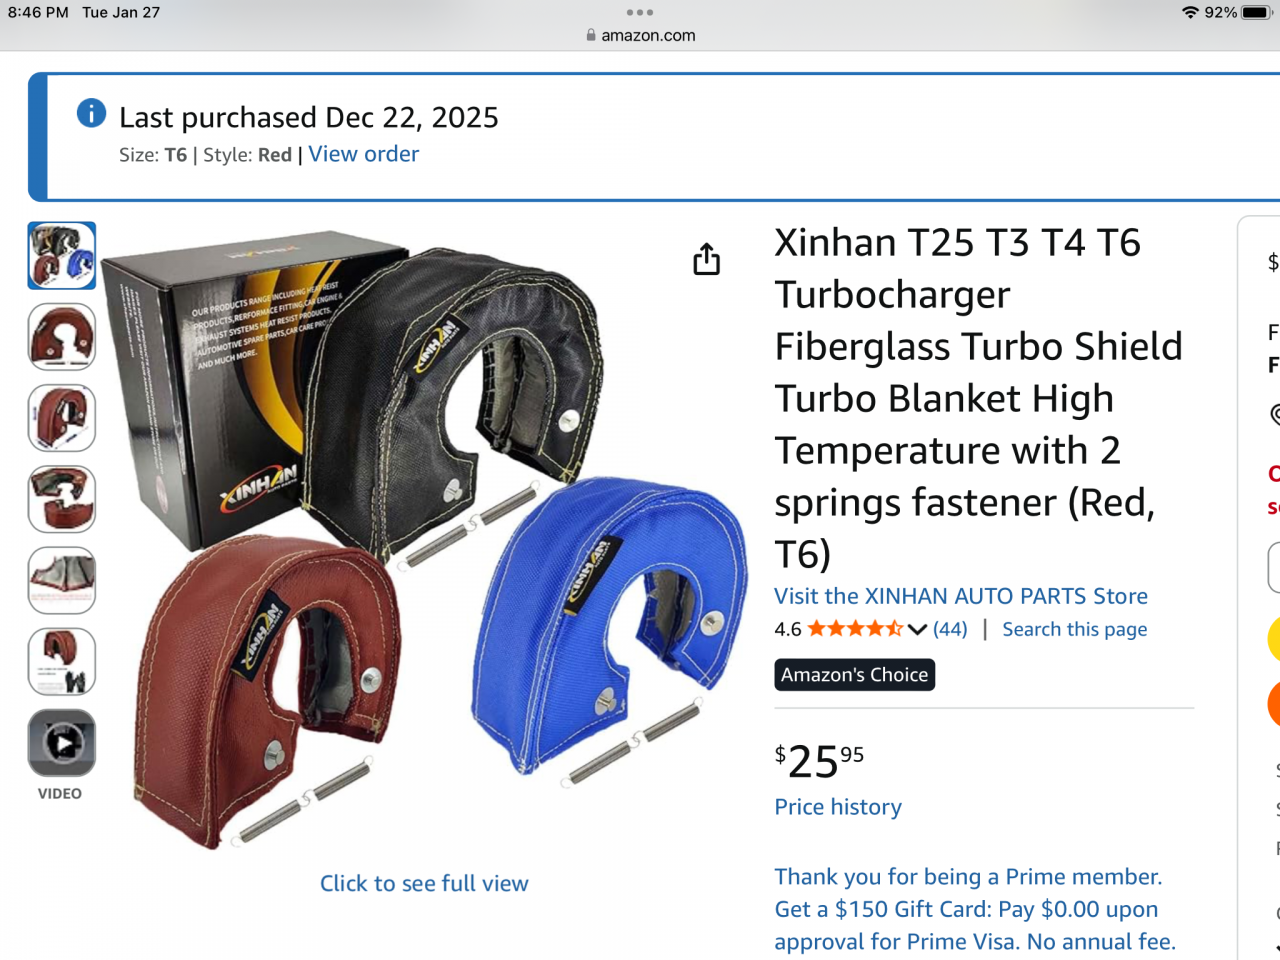The image size is (1280, 960).
Task: Open the 44 reviews count link
Action: click(x=950, y=629)
